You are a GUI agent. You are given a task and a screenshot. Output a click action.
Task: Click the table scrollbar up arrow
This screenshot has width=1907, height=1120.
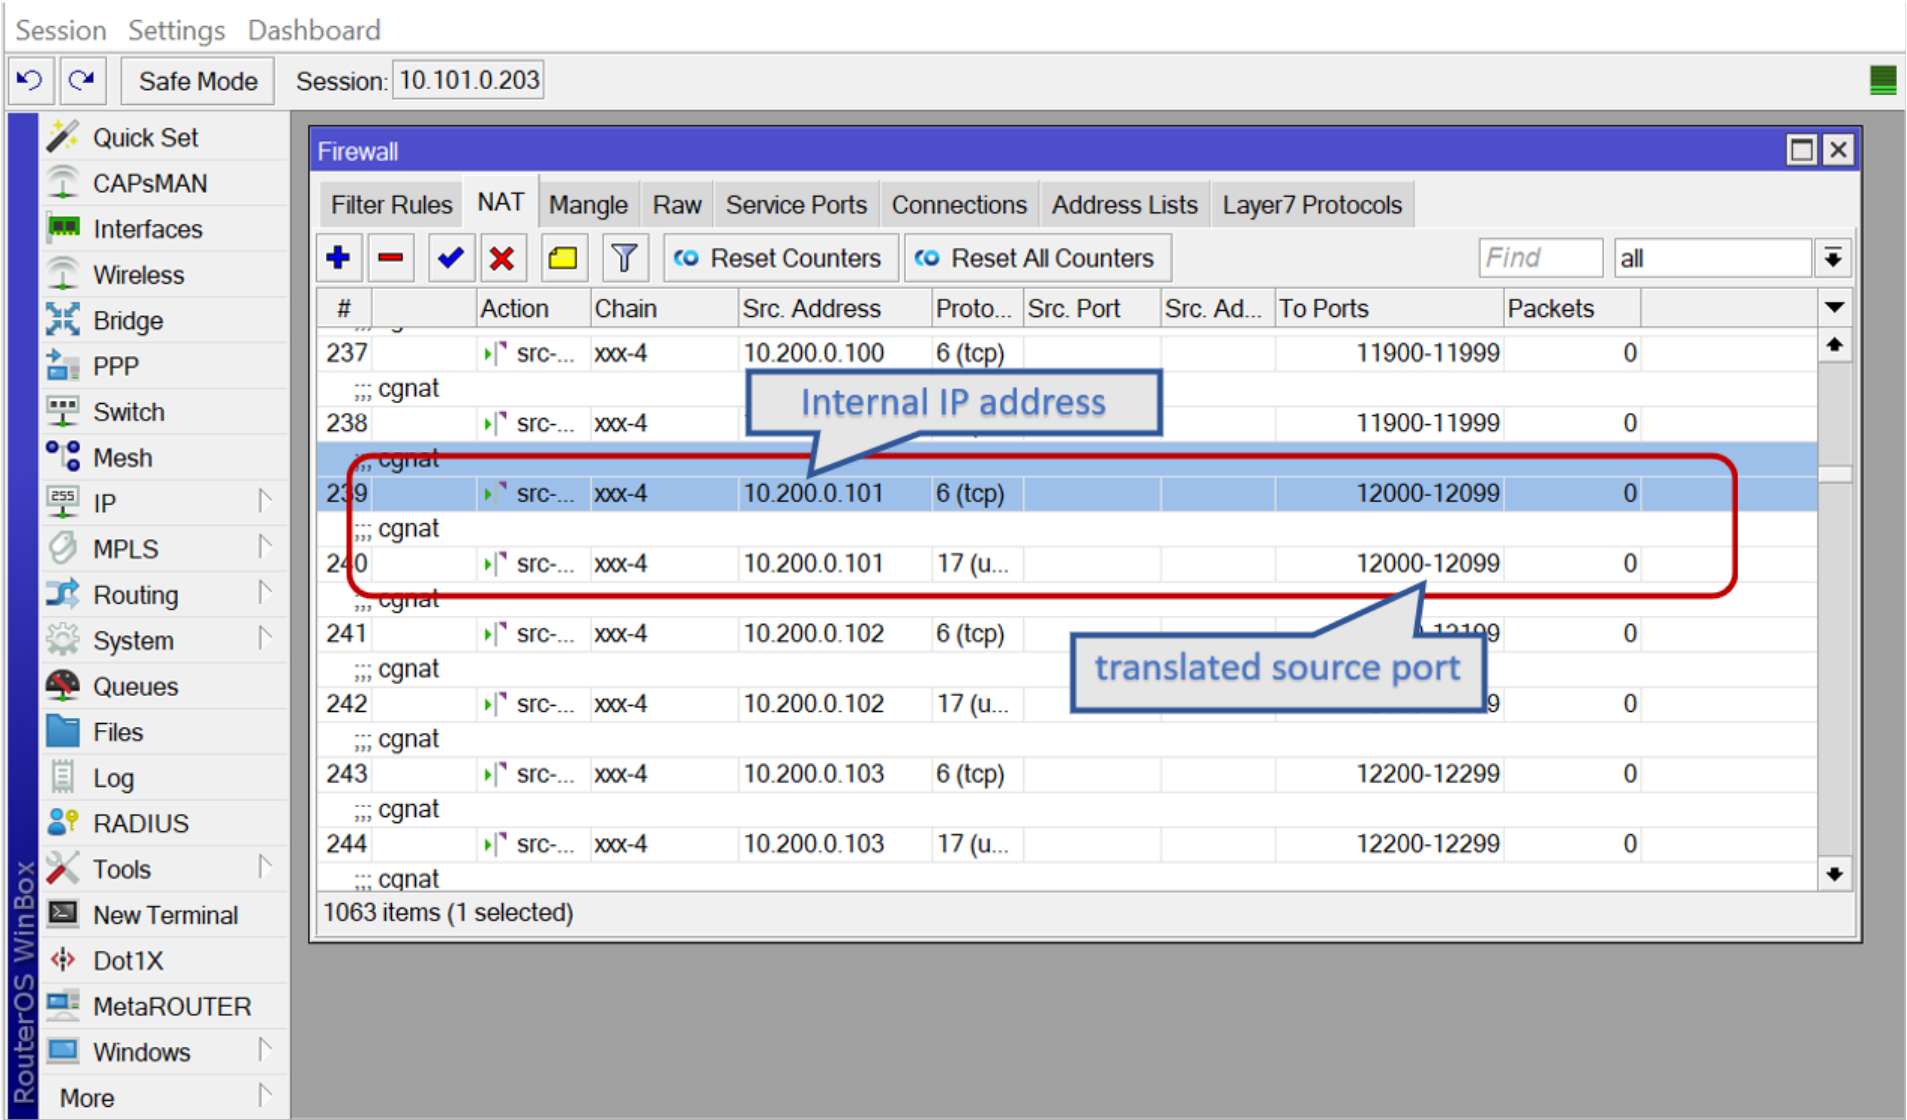click(1834, 345)
